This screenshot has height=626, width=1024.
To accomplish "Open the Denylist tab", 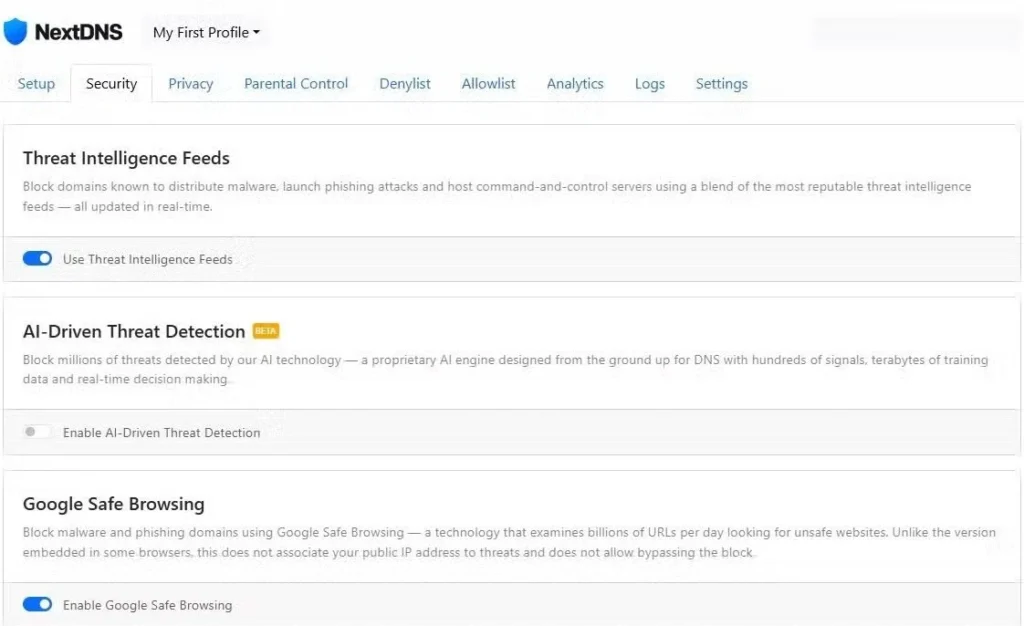I will click(x=405, y=84).
